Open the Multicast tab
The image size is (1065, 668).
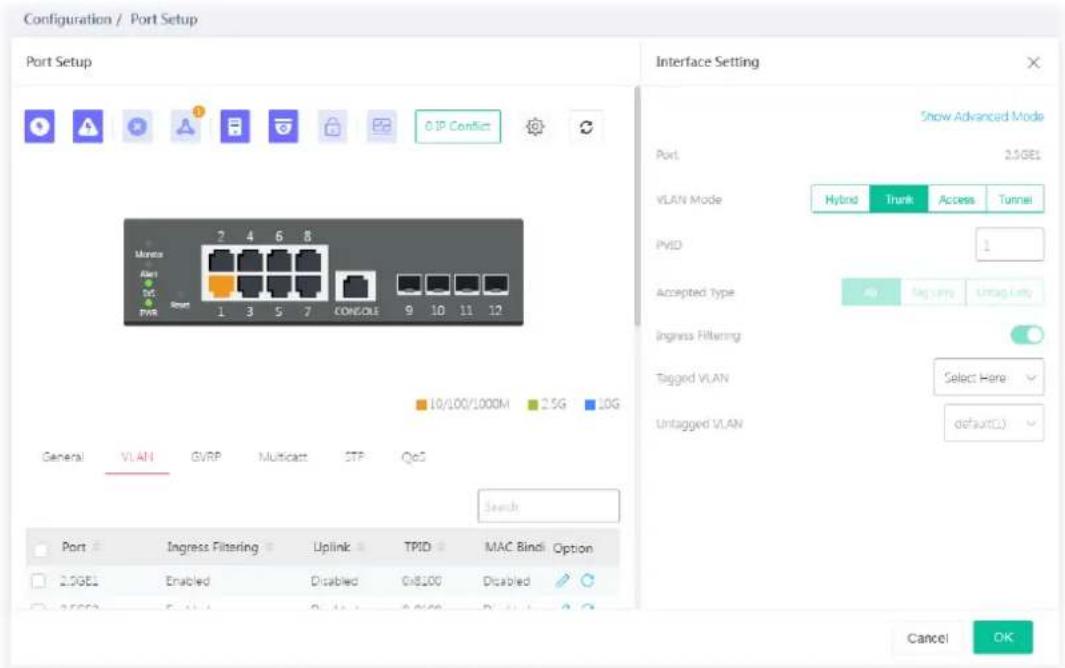click(283, 457)
